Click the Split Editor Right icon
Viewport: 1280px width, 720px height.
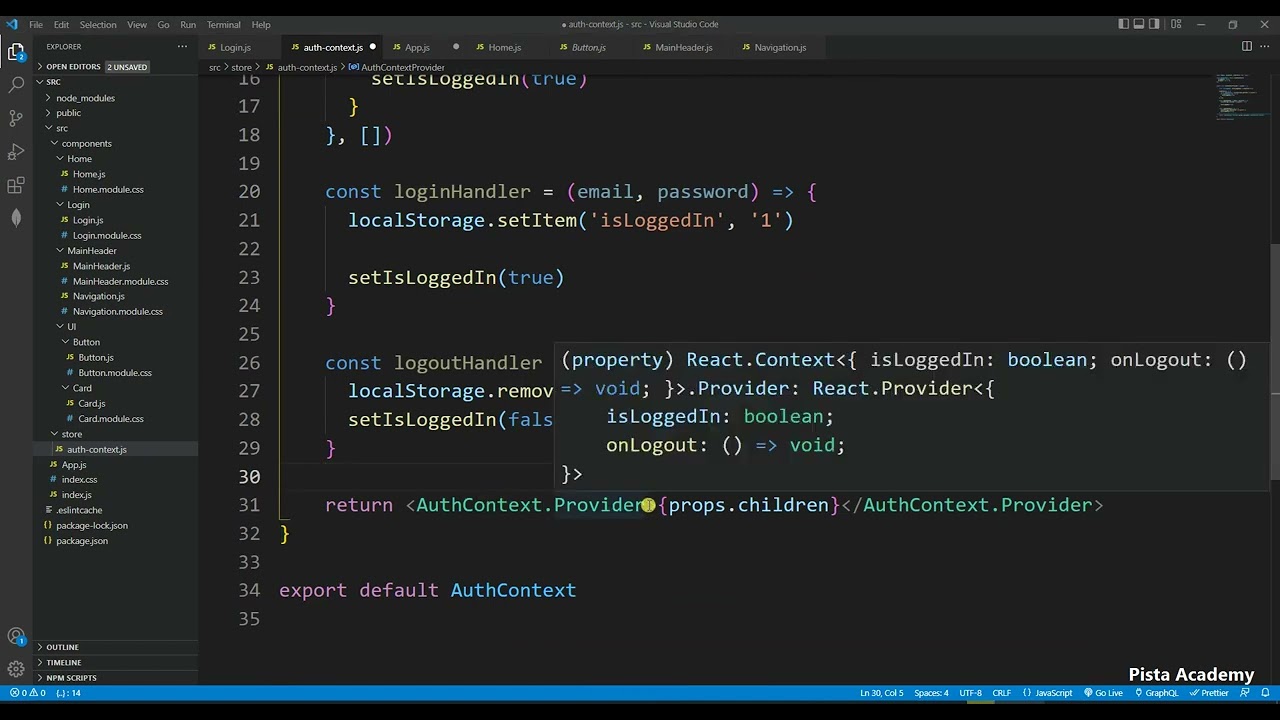tap(1246, 47)
